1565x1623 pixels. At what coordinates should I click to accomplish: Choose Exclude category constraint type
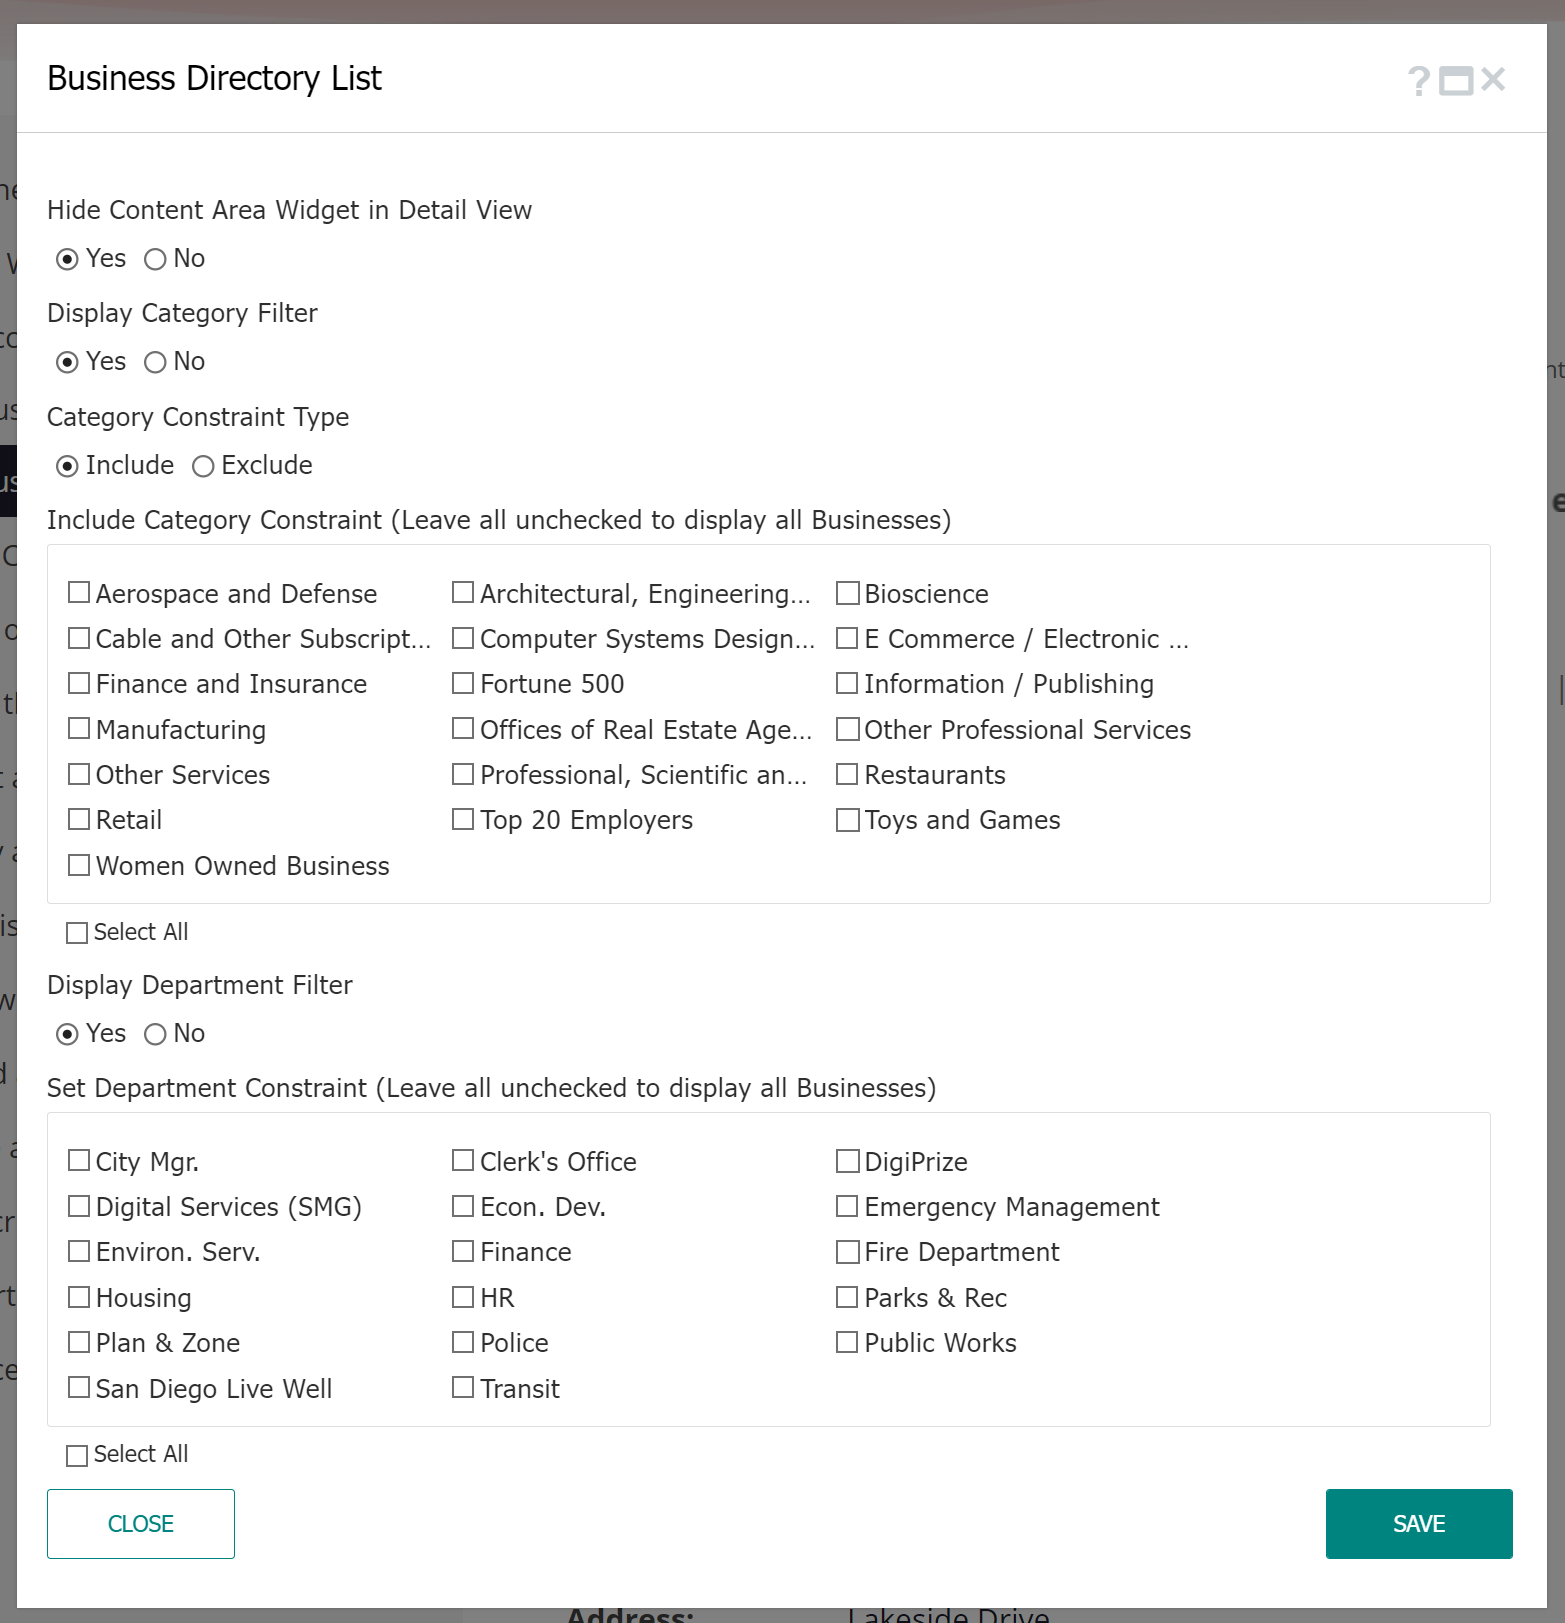[203, 467]
